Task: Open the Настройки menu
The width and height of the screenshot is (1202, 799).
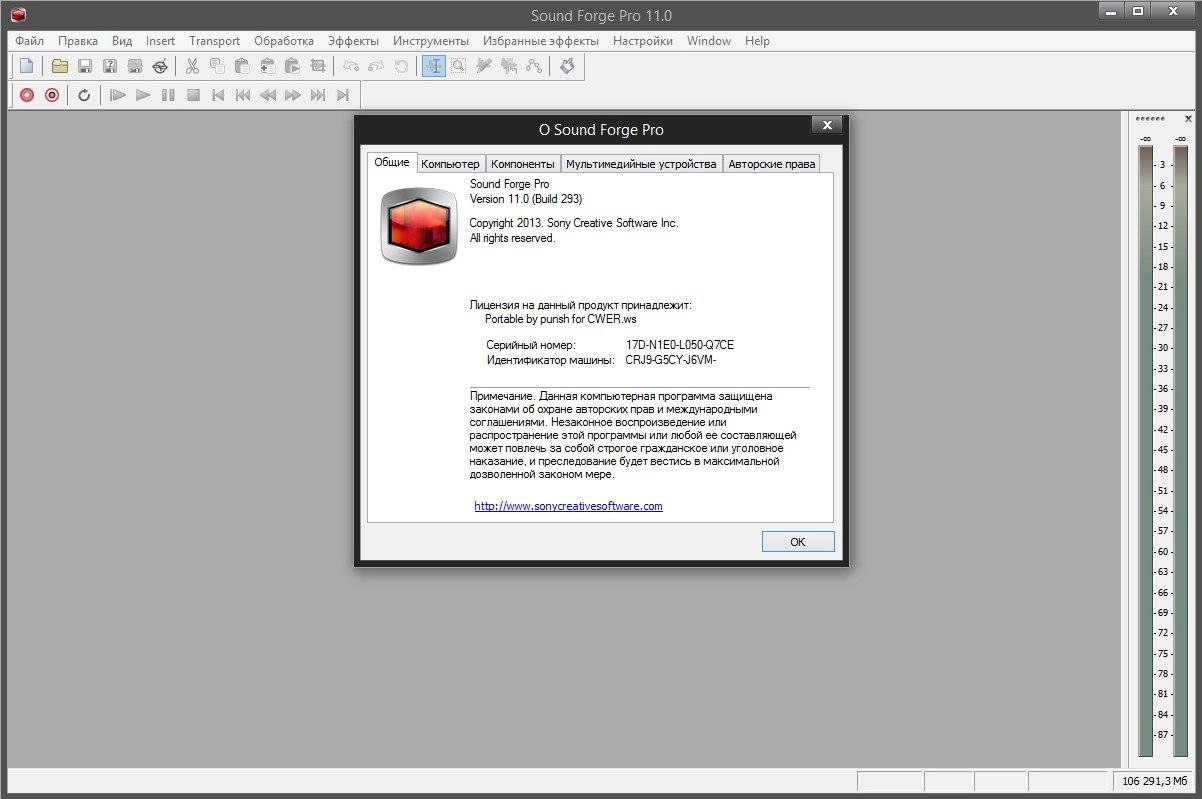Action: tap(643, 41)
